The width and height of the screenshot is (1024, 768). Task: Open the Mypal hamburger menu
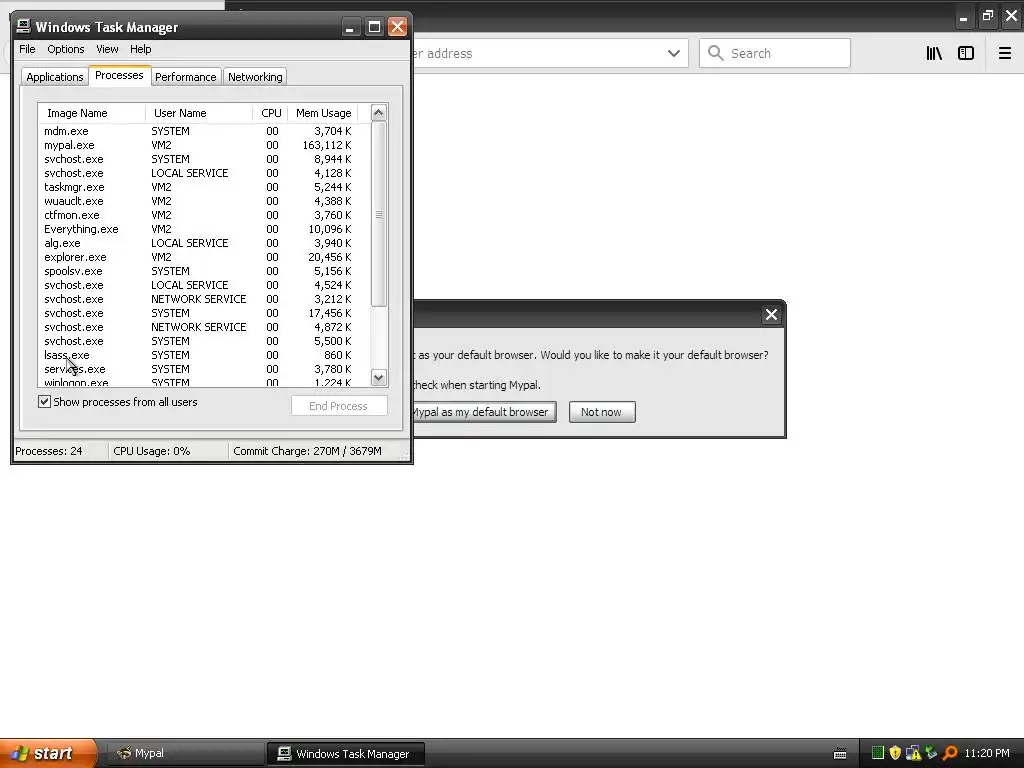(1004, 54)
